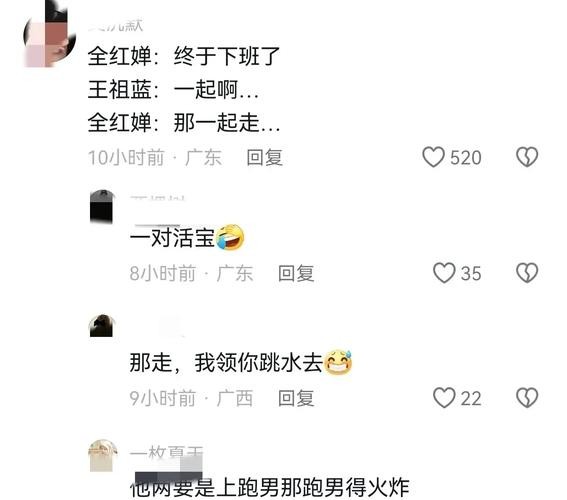Like the 那走，我领你跳水去 reply
This screenshot has height=500, width=567.
tap(444, 398)
